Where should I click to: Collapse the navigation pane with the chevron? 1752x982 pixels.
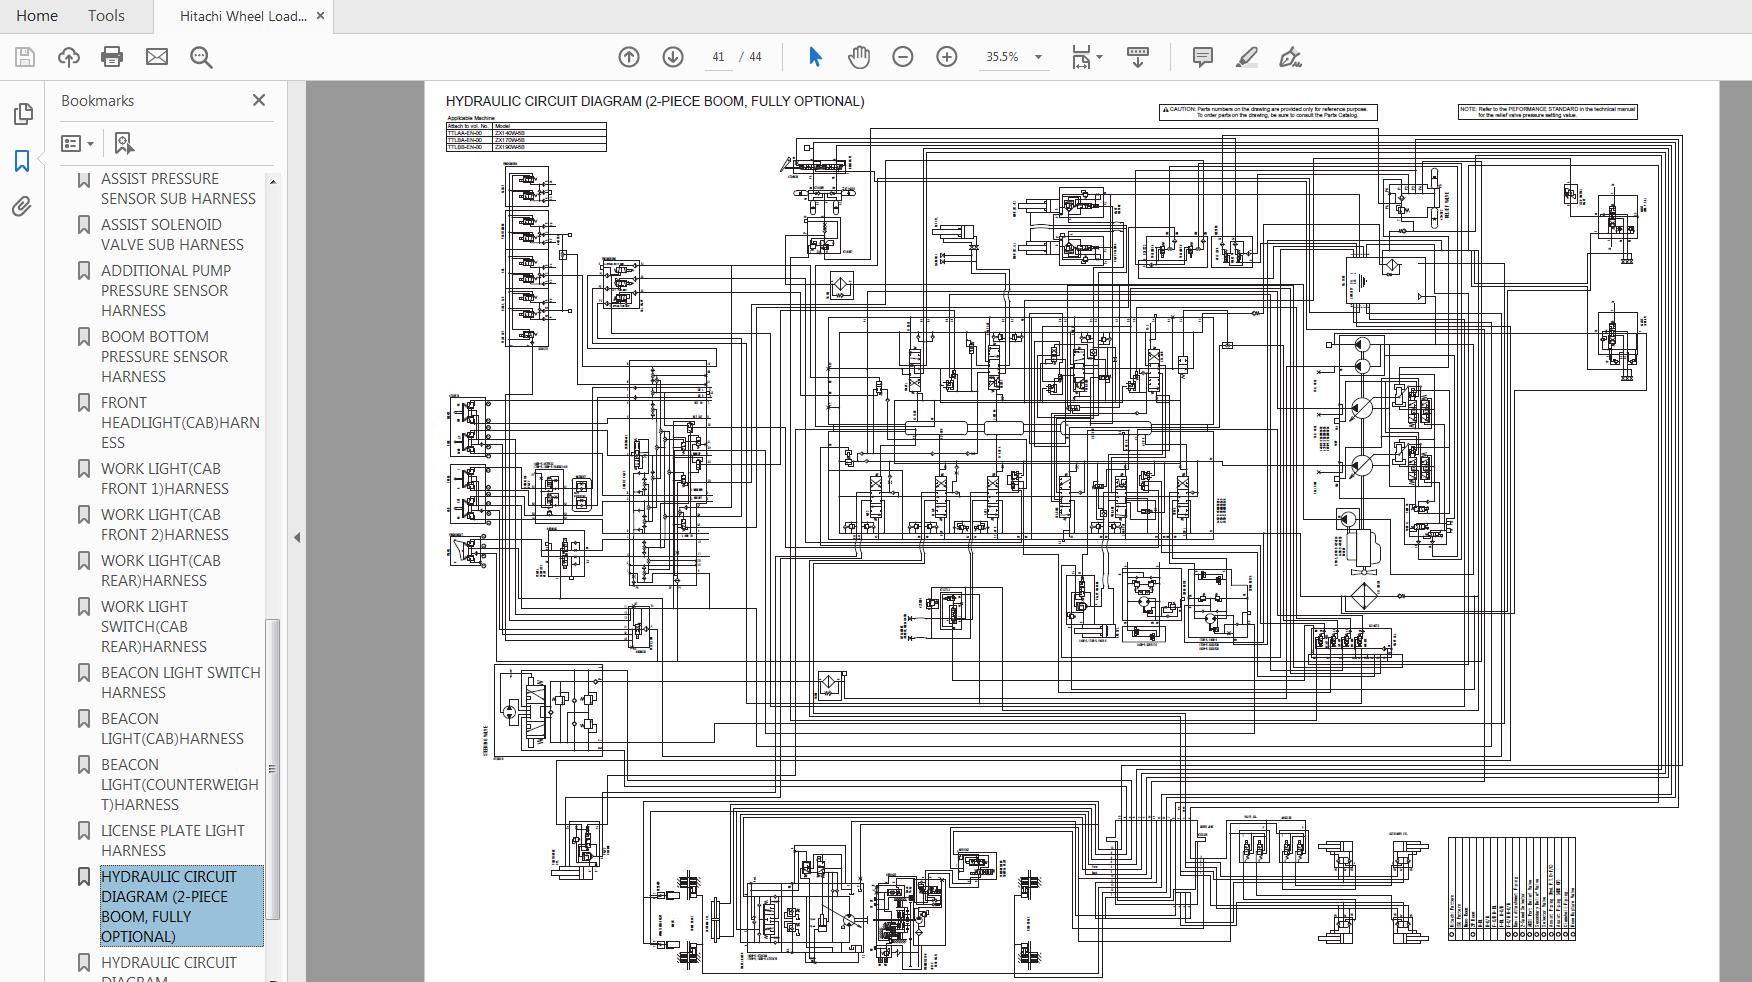295,536
